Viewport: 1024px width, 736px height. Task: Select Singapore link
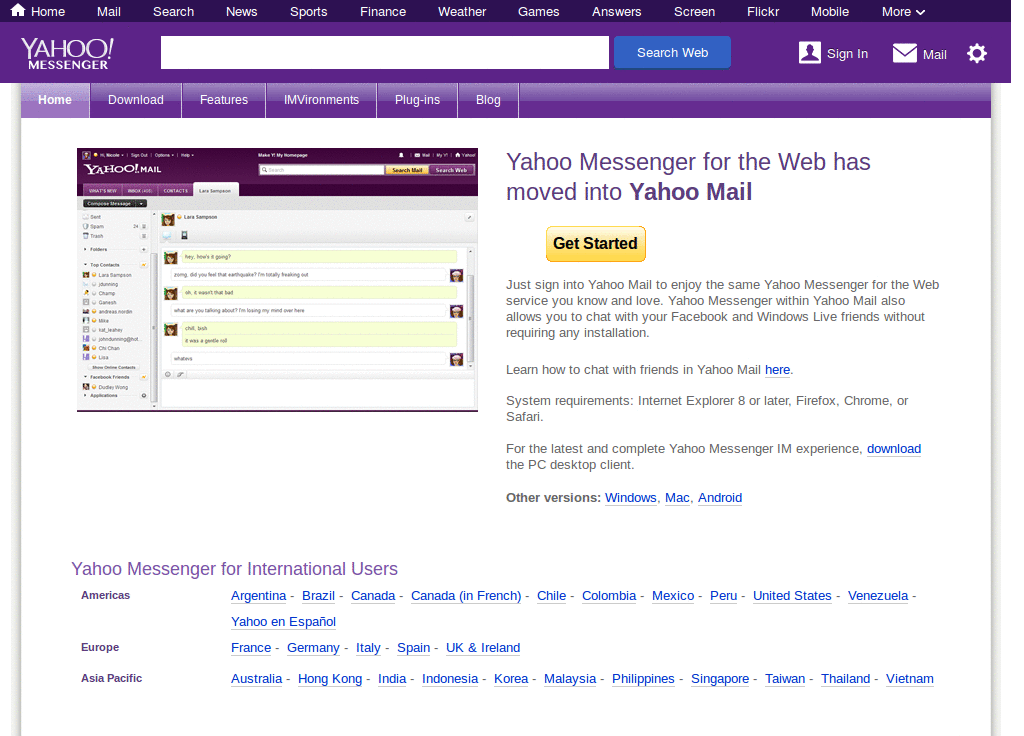point(720,679)
